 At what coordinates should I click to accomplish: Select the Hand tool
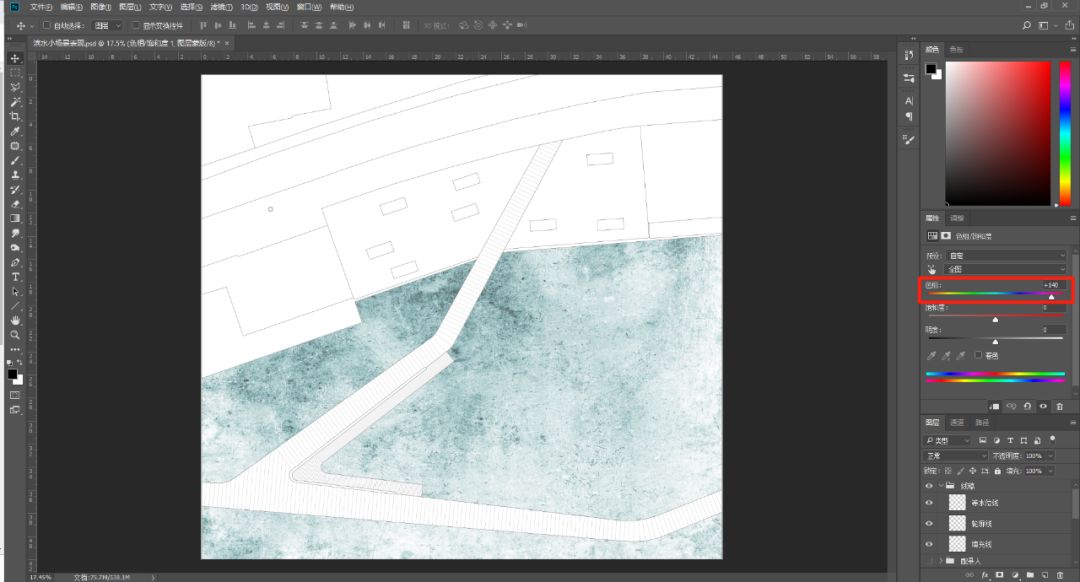(x=15, y=320)
